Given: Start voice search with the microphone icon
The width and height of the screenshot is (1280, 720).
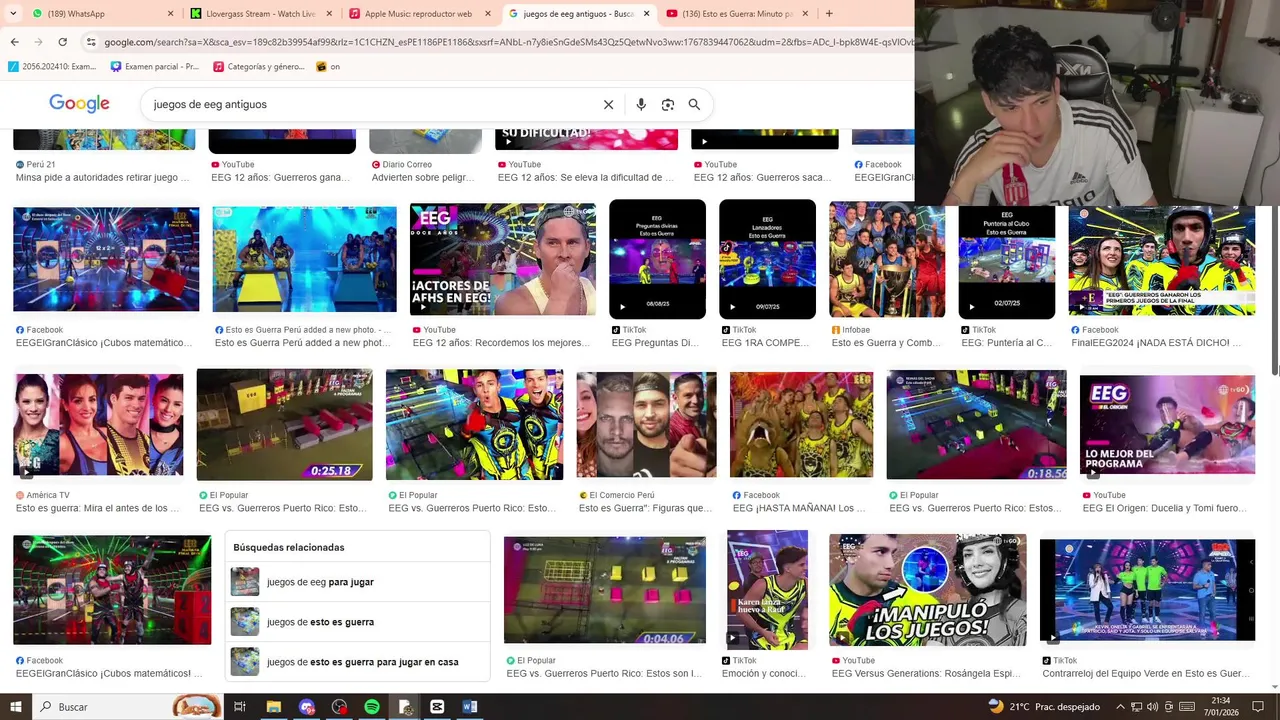Looking at the screenshot, I should (x=641, y=104).
